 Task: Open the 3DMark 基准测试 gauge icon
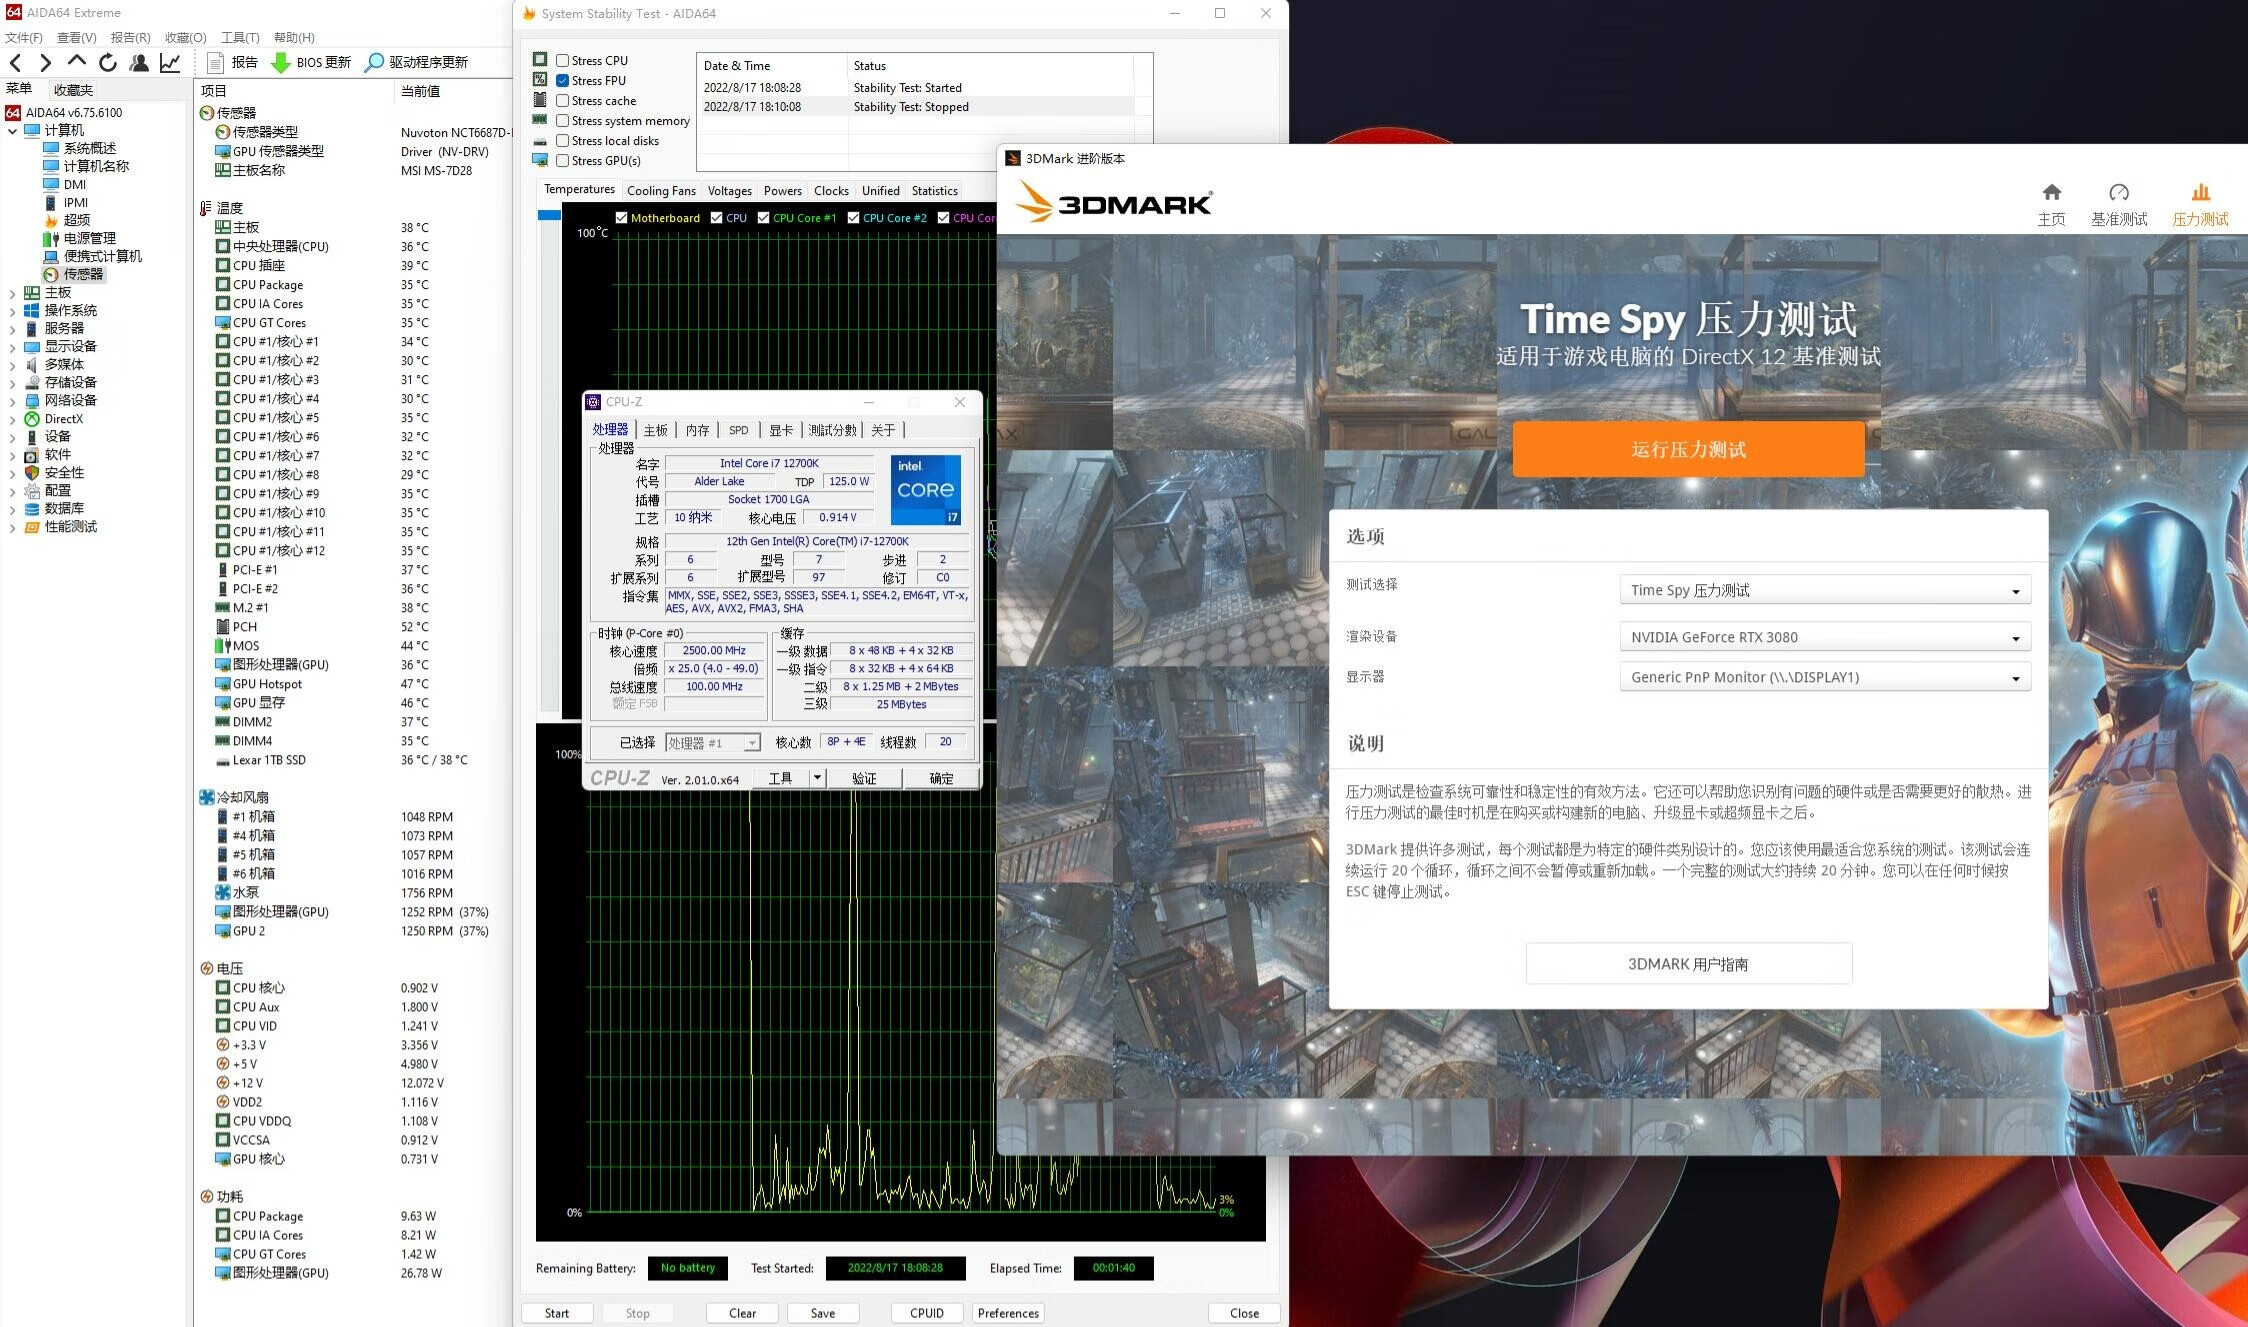2118,192
